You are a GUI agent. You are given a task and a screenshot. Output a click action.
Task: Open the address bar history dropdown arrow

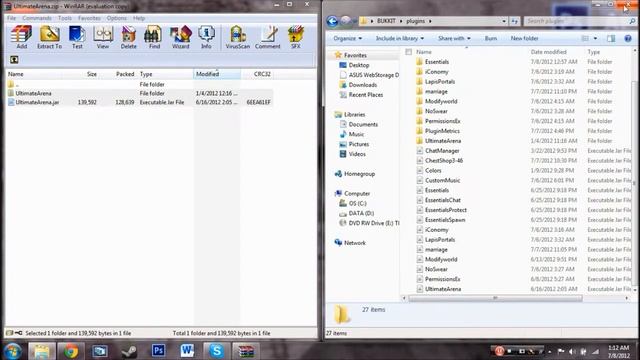(x=504, y=21)
